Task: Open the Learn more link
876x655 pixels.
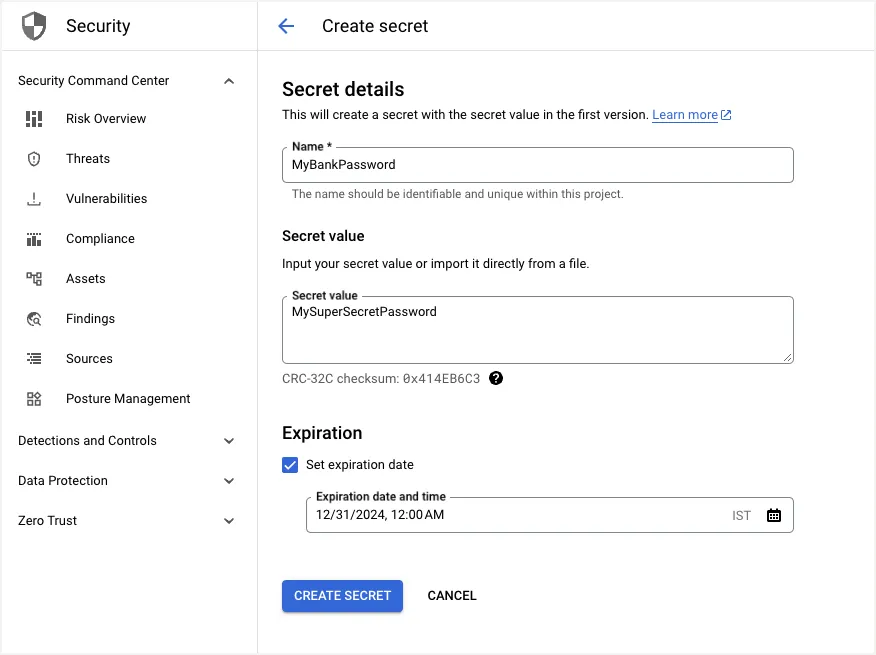Action: click(685, 114)
